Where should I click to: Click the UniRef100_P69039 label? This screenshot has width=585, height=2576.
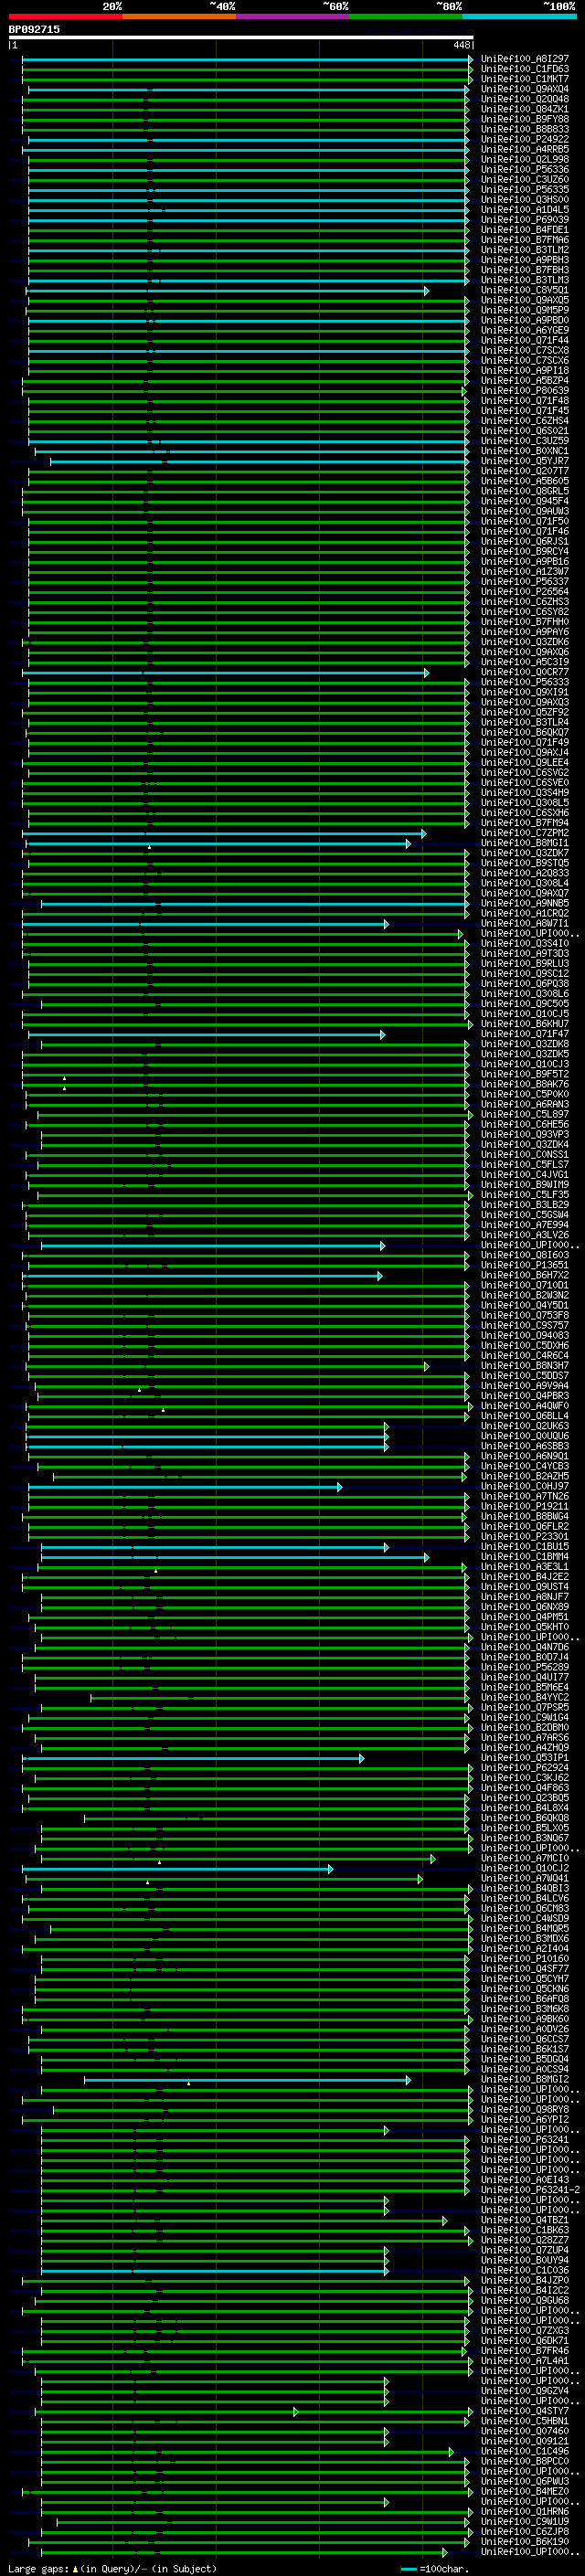coord(525,219)
